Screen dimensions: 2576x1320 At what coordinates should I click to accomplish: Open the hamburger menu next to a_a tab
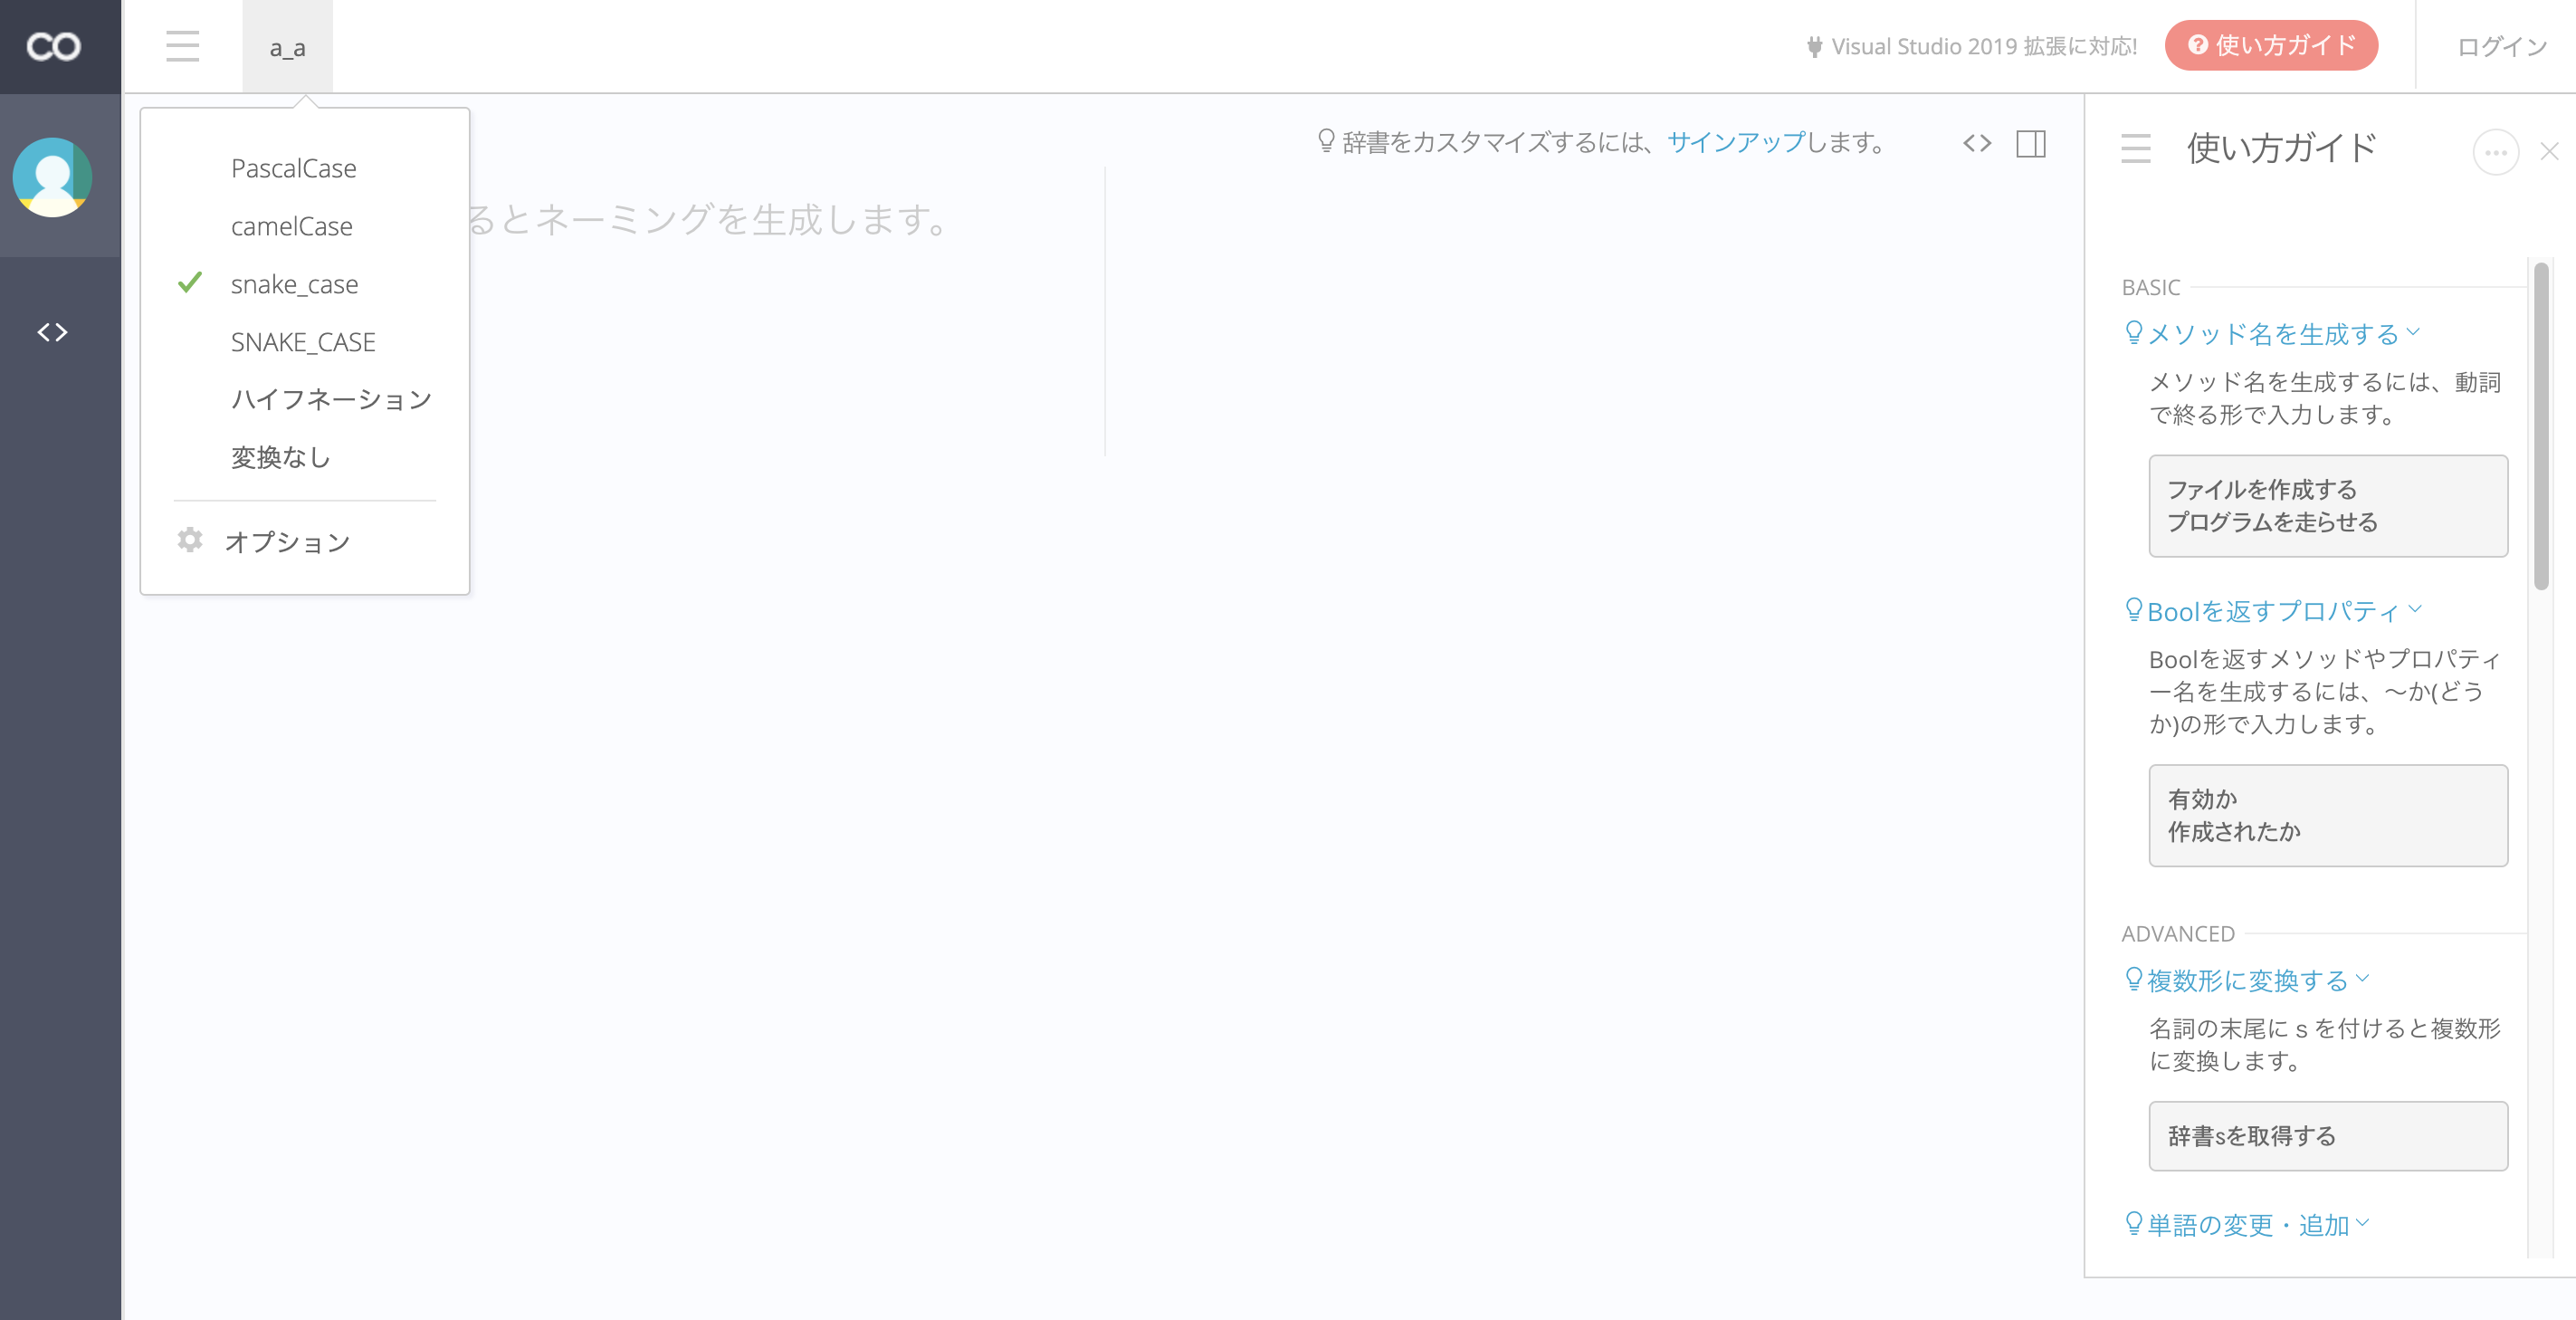tap(183, 46)
